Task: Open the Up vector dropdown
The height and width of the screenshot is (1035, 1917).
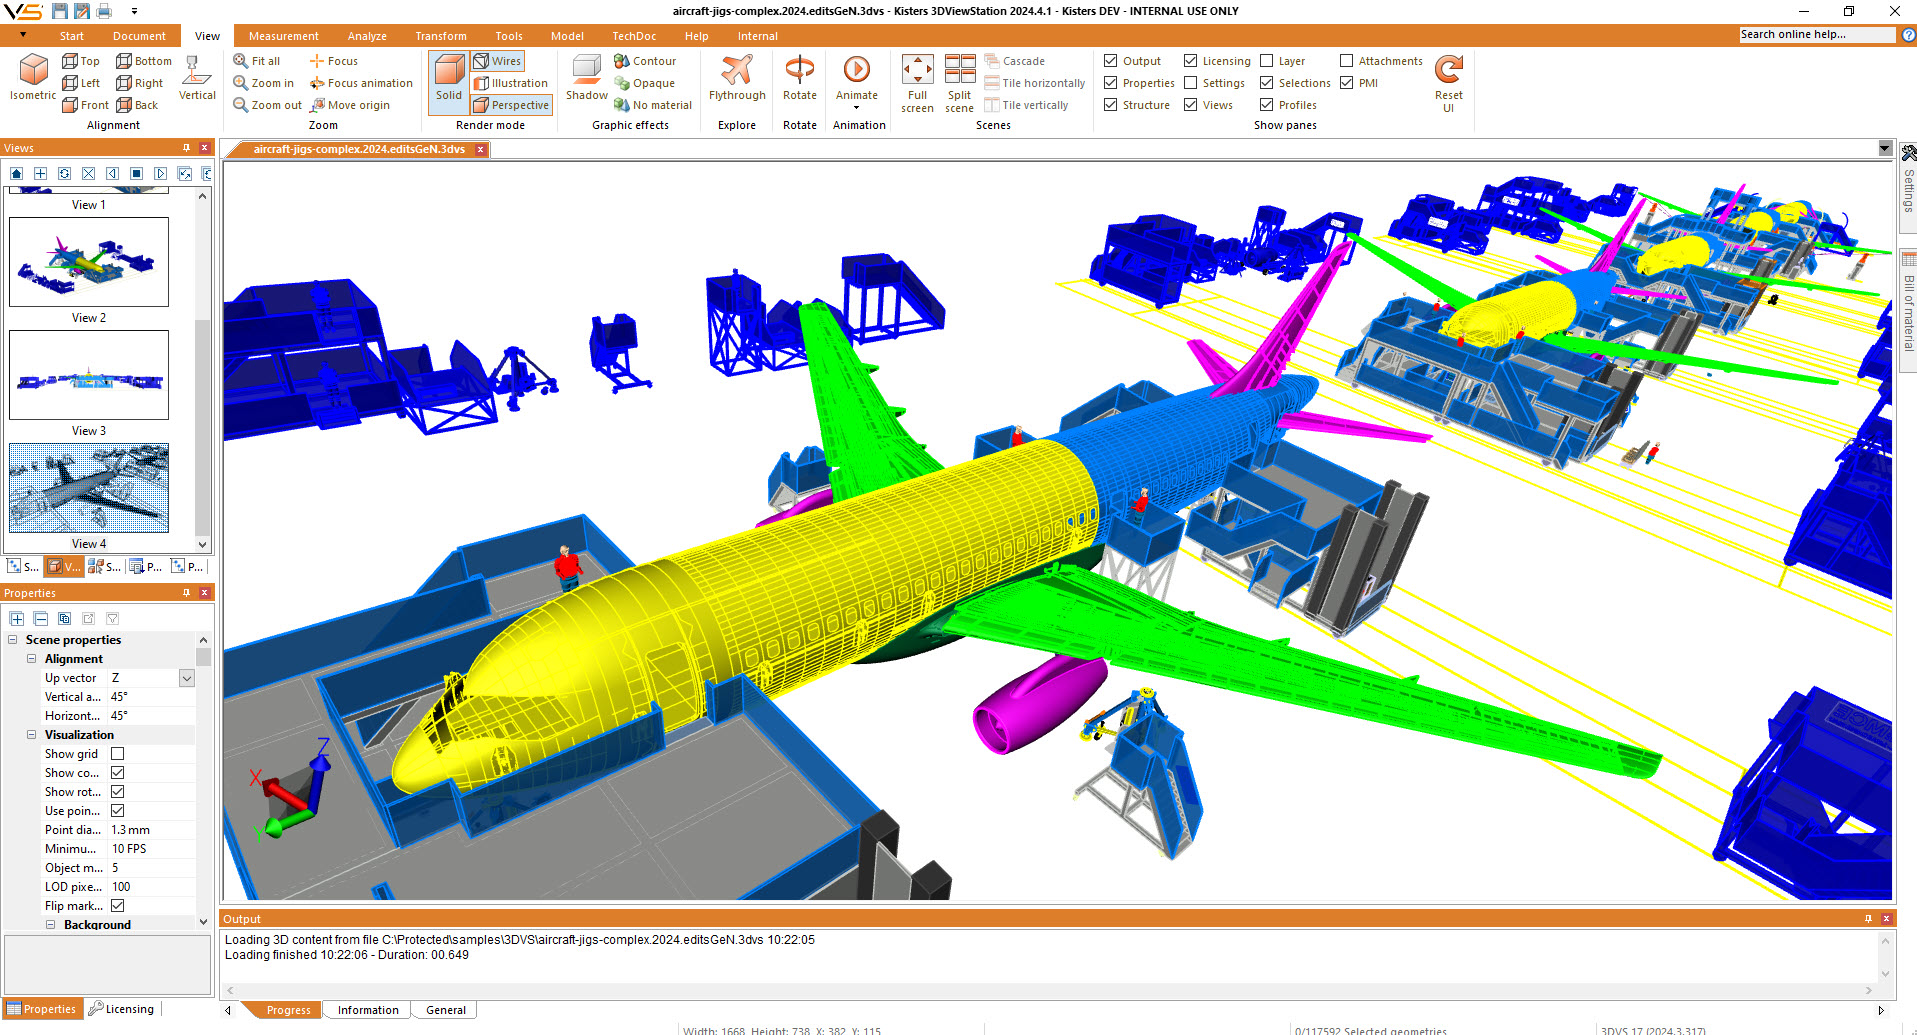Action: [187, 678]
